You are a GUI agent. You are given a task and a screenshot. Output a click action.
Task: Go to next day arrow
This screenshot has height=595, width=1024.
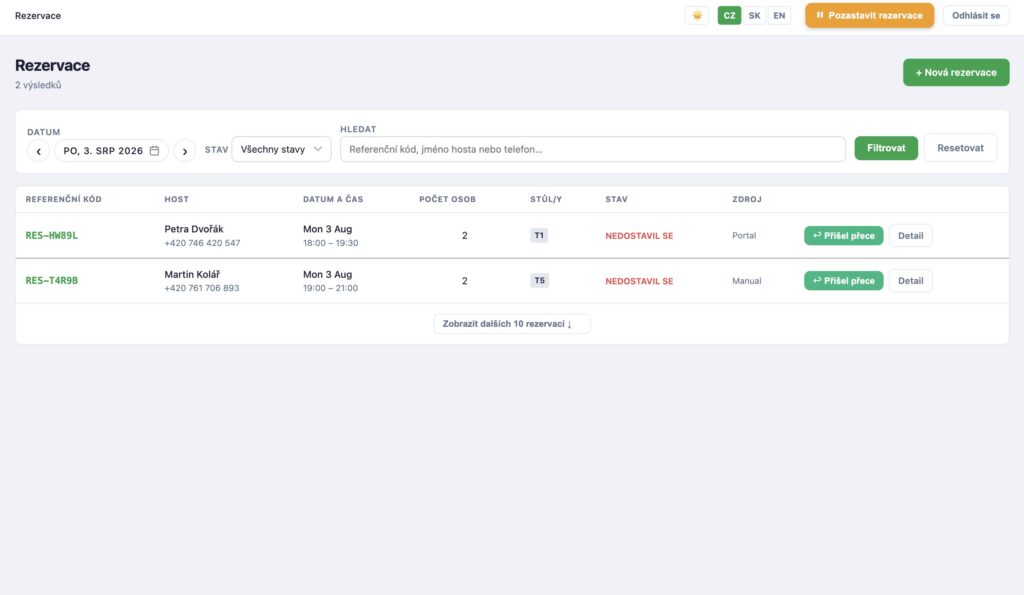point(185,151)
